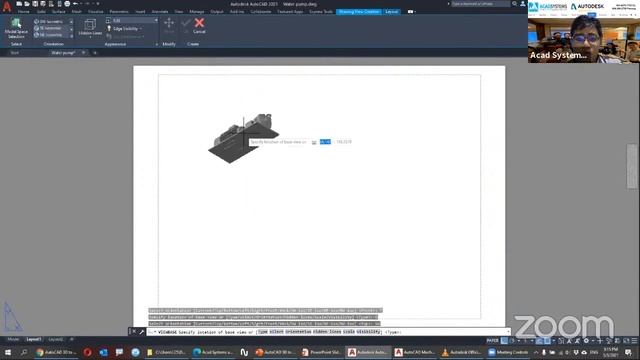
Task: Click the Orientation option in command line
Action: click(298, 332)
